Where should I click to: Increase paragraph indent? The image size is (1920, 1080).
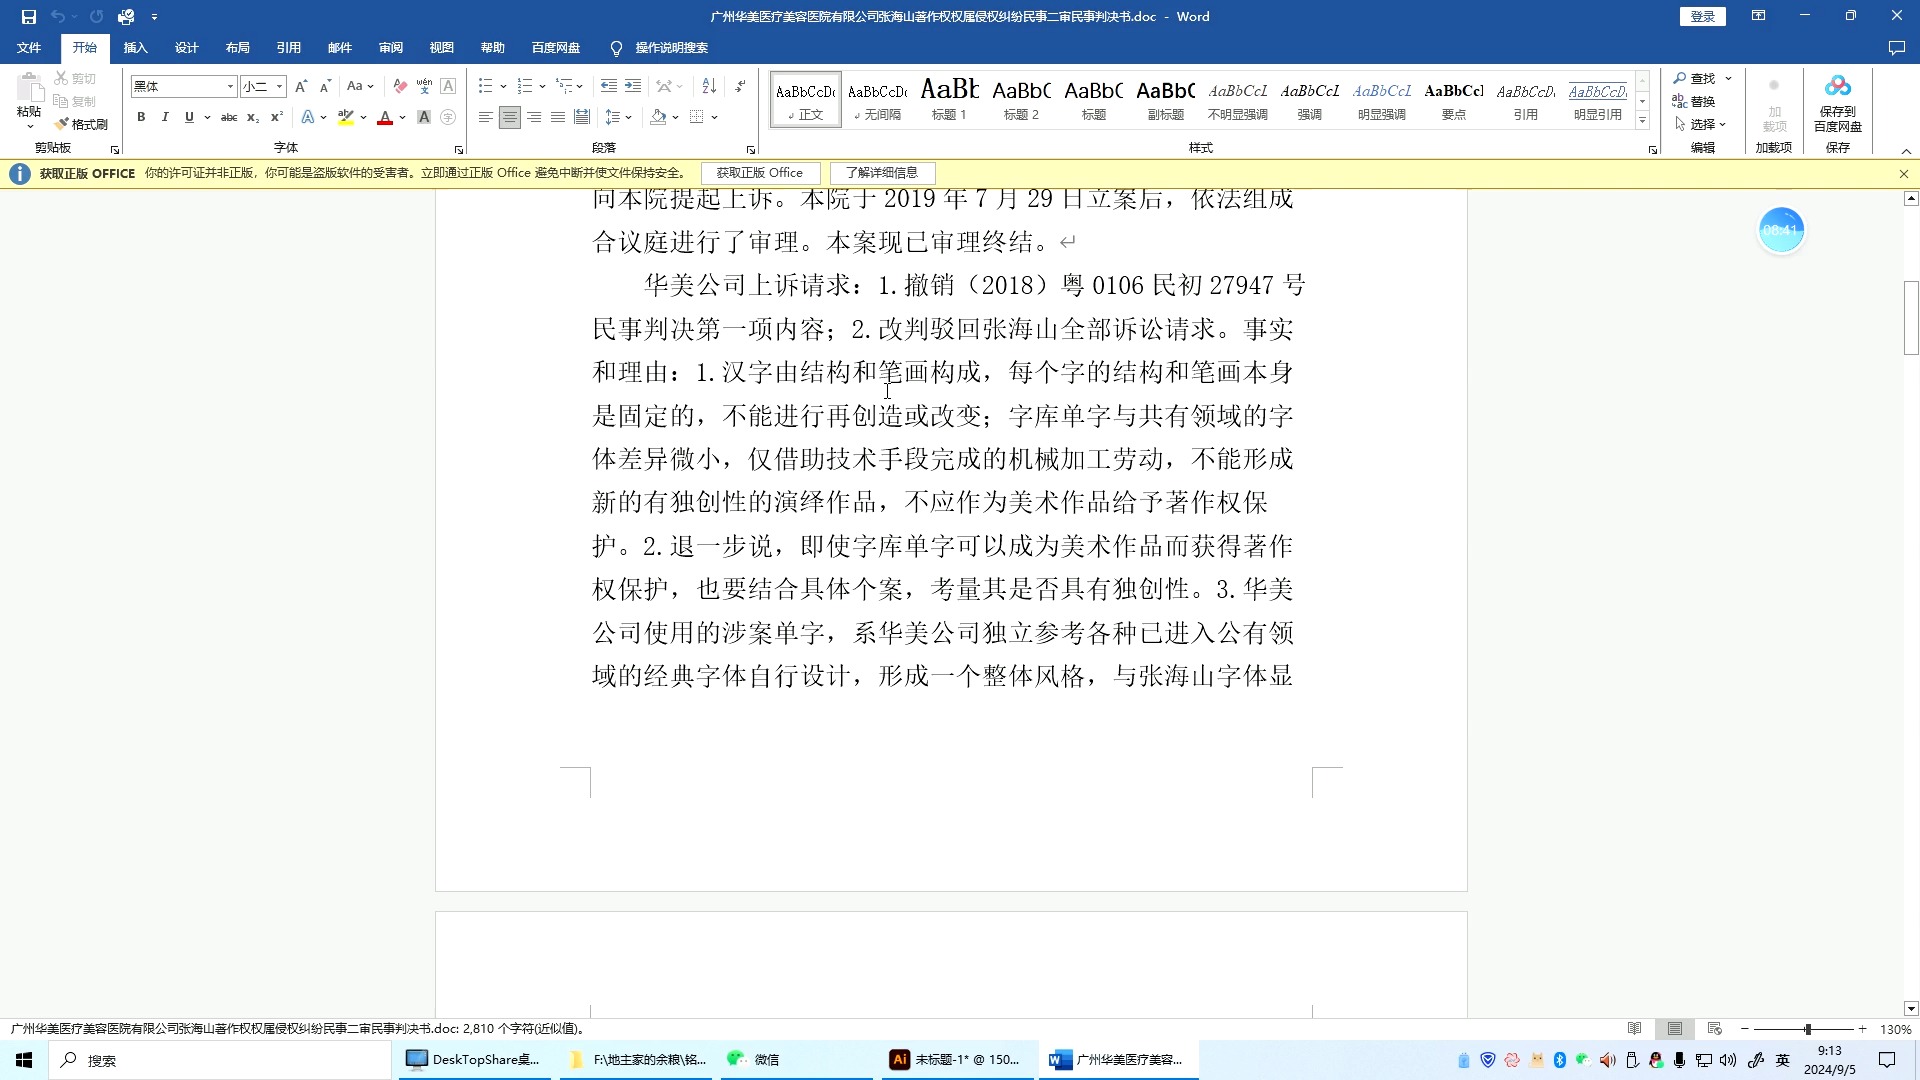[x=633, y=86]
